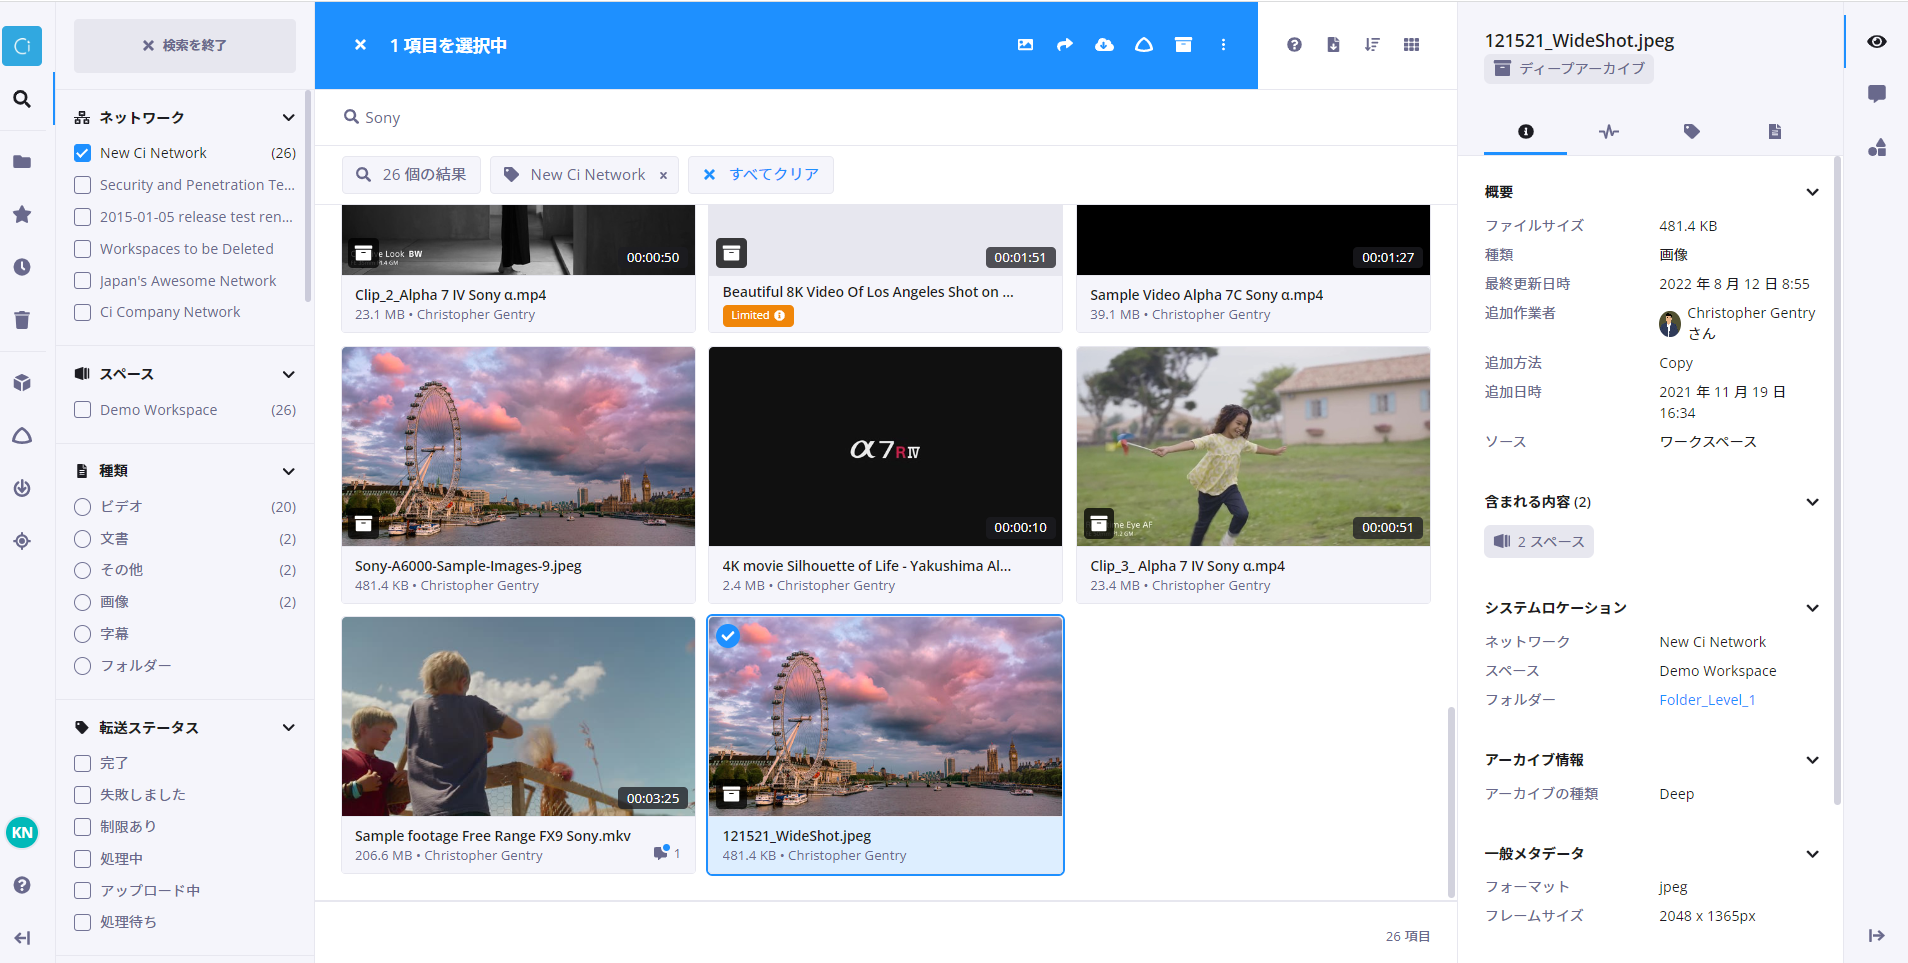Image resolution: width=1908 pixels, height=963 pixels.
Task: Open comments panel icon on right rail
Action: coord(1877,94)
